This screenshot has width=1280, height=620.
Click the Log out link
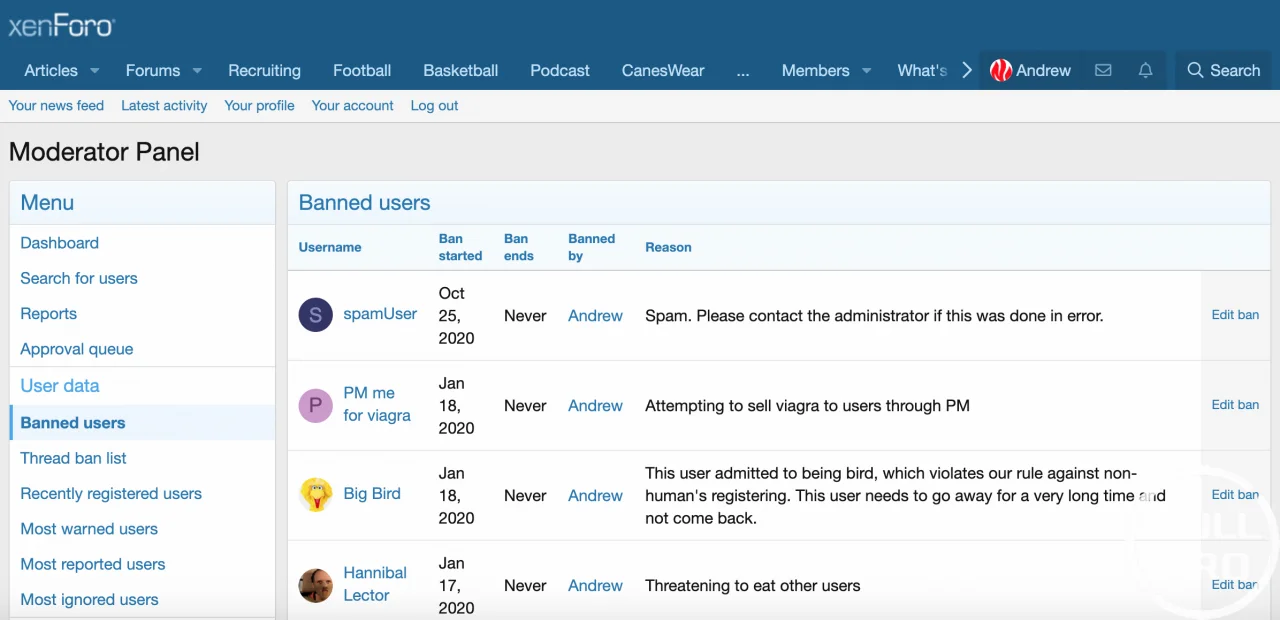(434, 105)
